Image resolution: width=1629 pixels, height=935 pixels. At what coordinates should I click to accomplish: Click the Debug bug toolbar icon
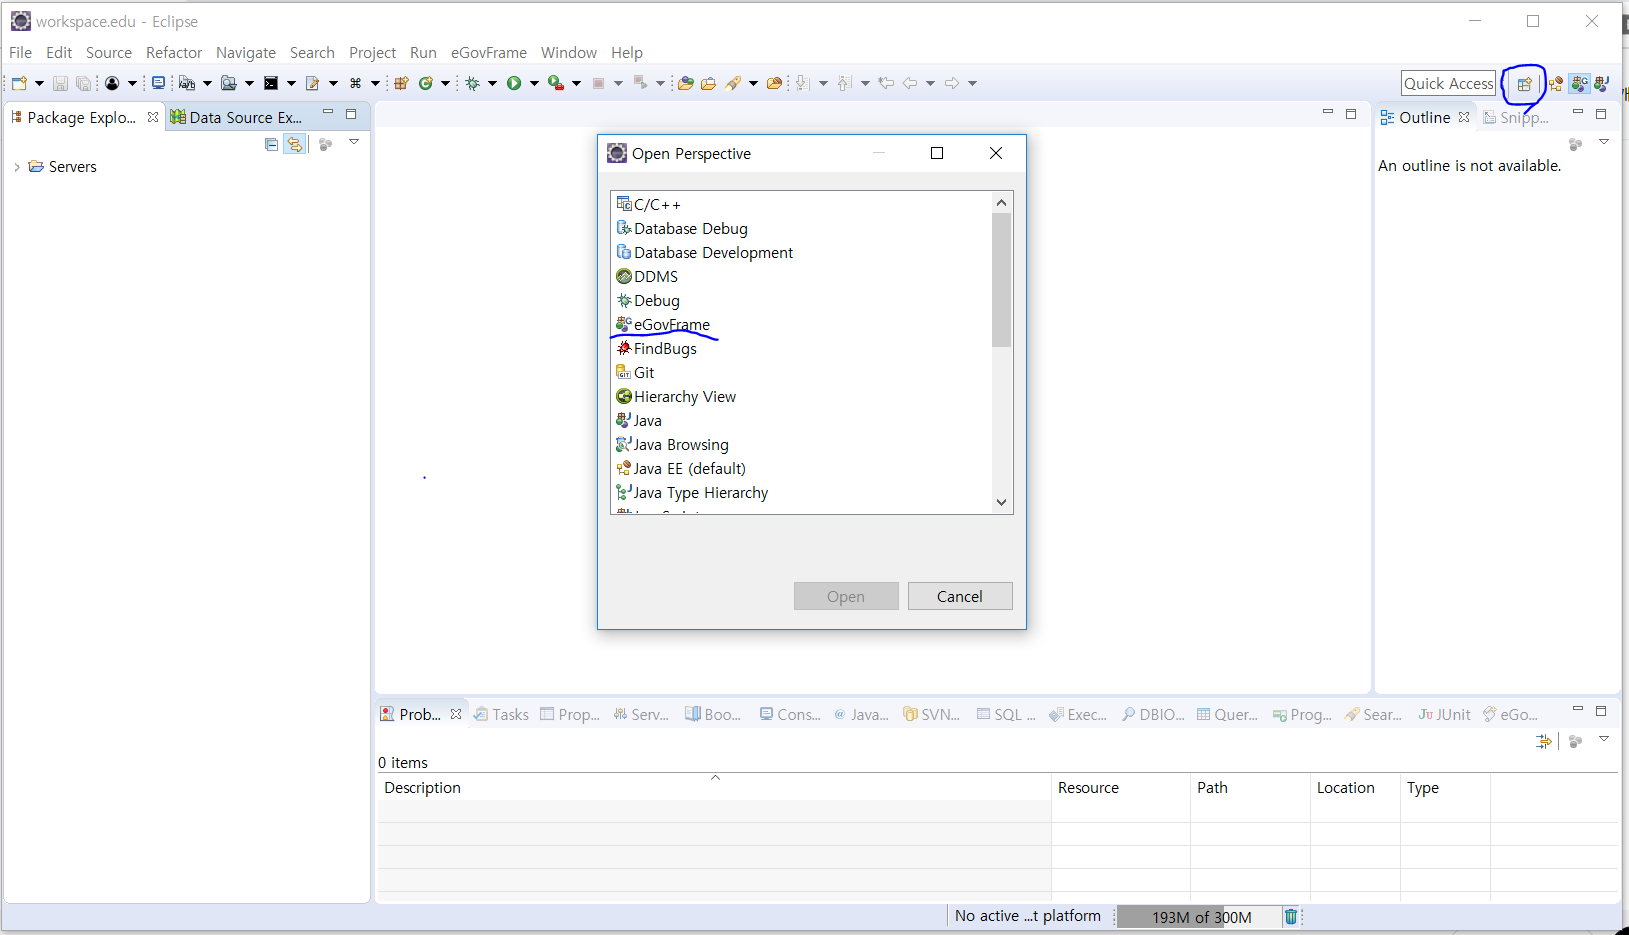pyautogui.click(x=473, y=83)
